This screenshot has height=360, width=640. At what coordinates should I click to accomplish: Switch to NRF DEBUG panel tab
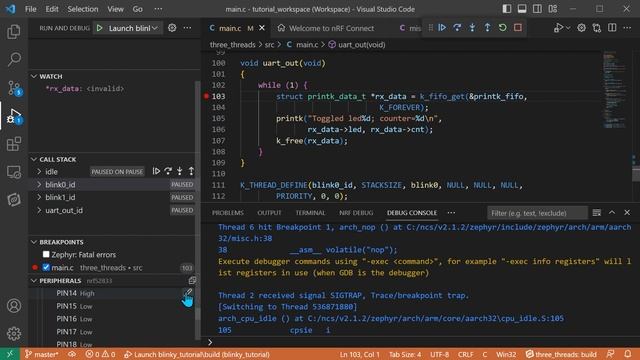click(356, 213)
